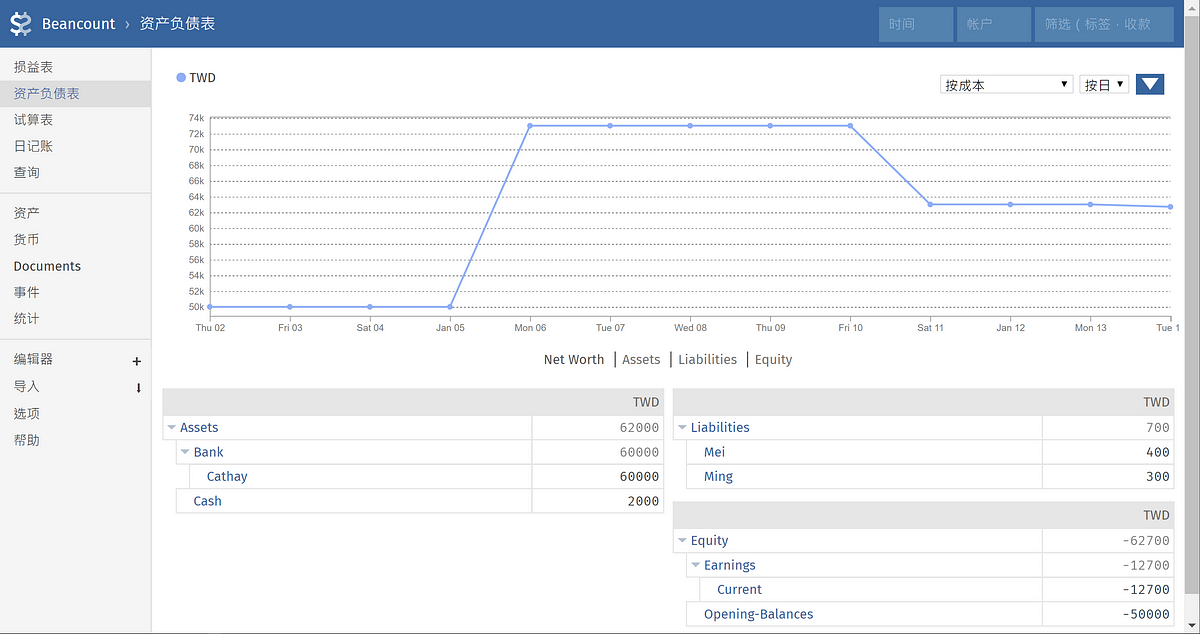Click the download arrow beside 导入
The width and height of the screenshot is (1200, 634).
(x=138, y=388)
